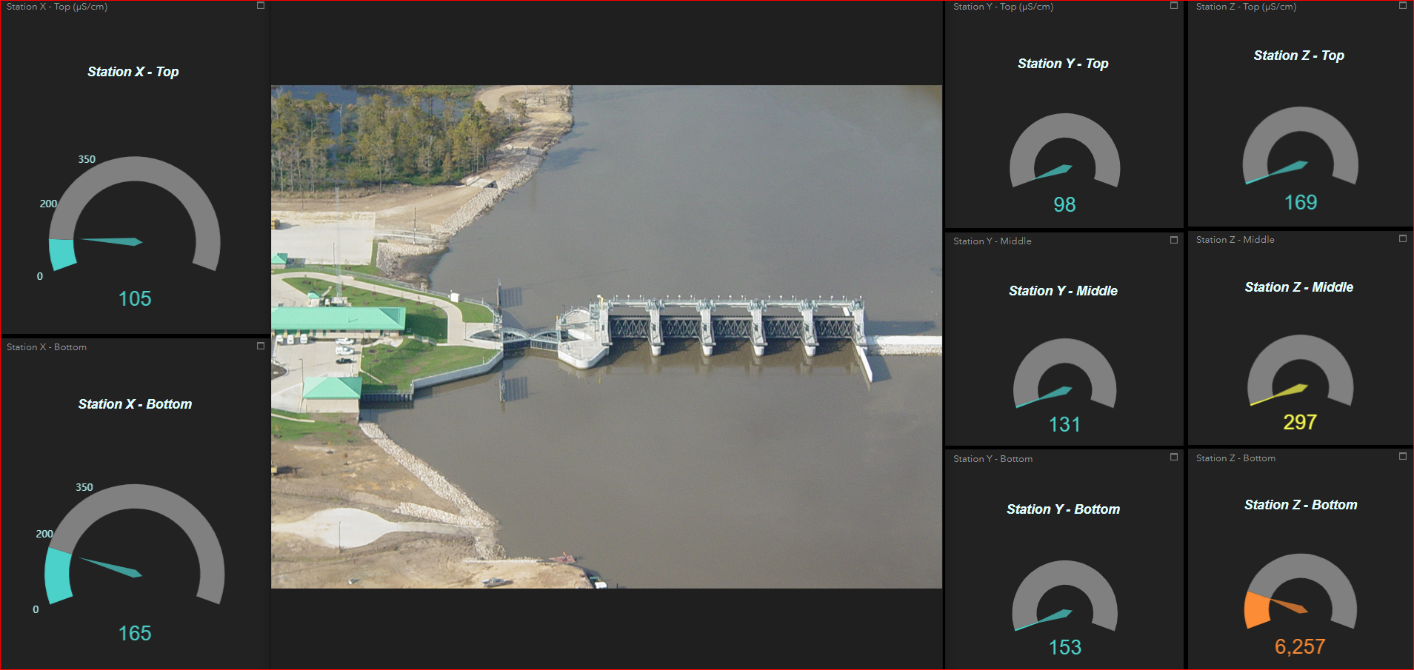The height and width of the screenshot is (670, 1414).
Task: Click small gray panel title 'Station Y - Middle'
Action: [x=992, y=241]
